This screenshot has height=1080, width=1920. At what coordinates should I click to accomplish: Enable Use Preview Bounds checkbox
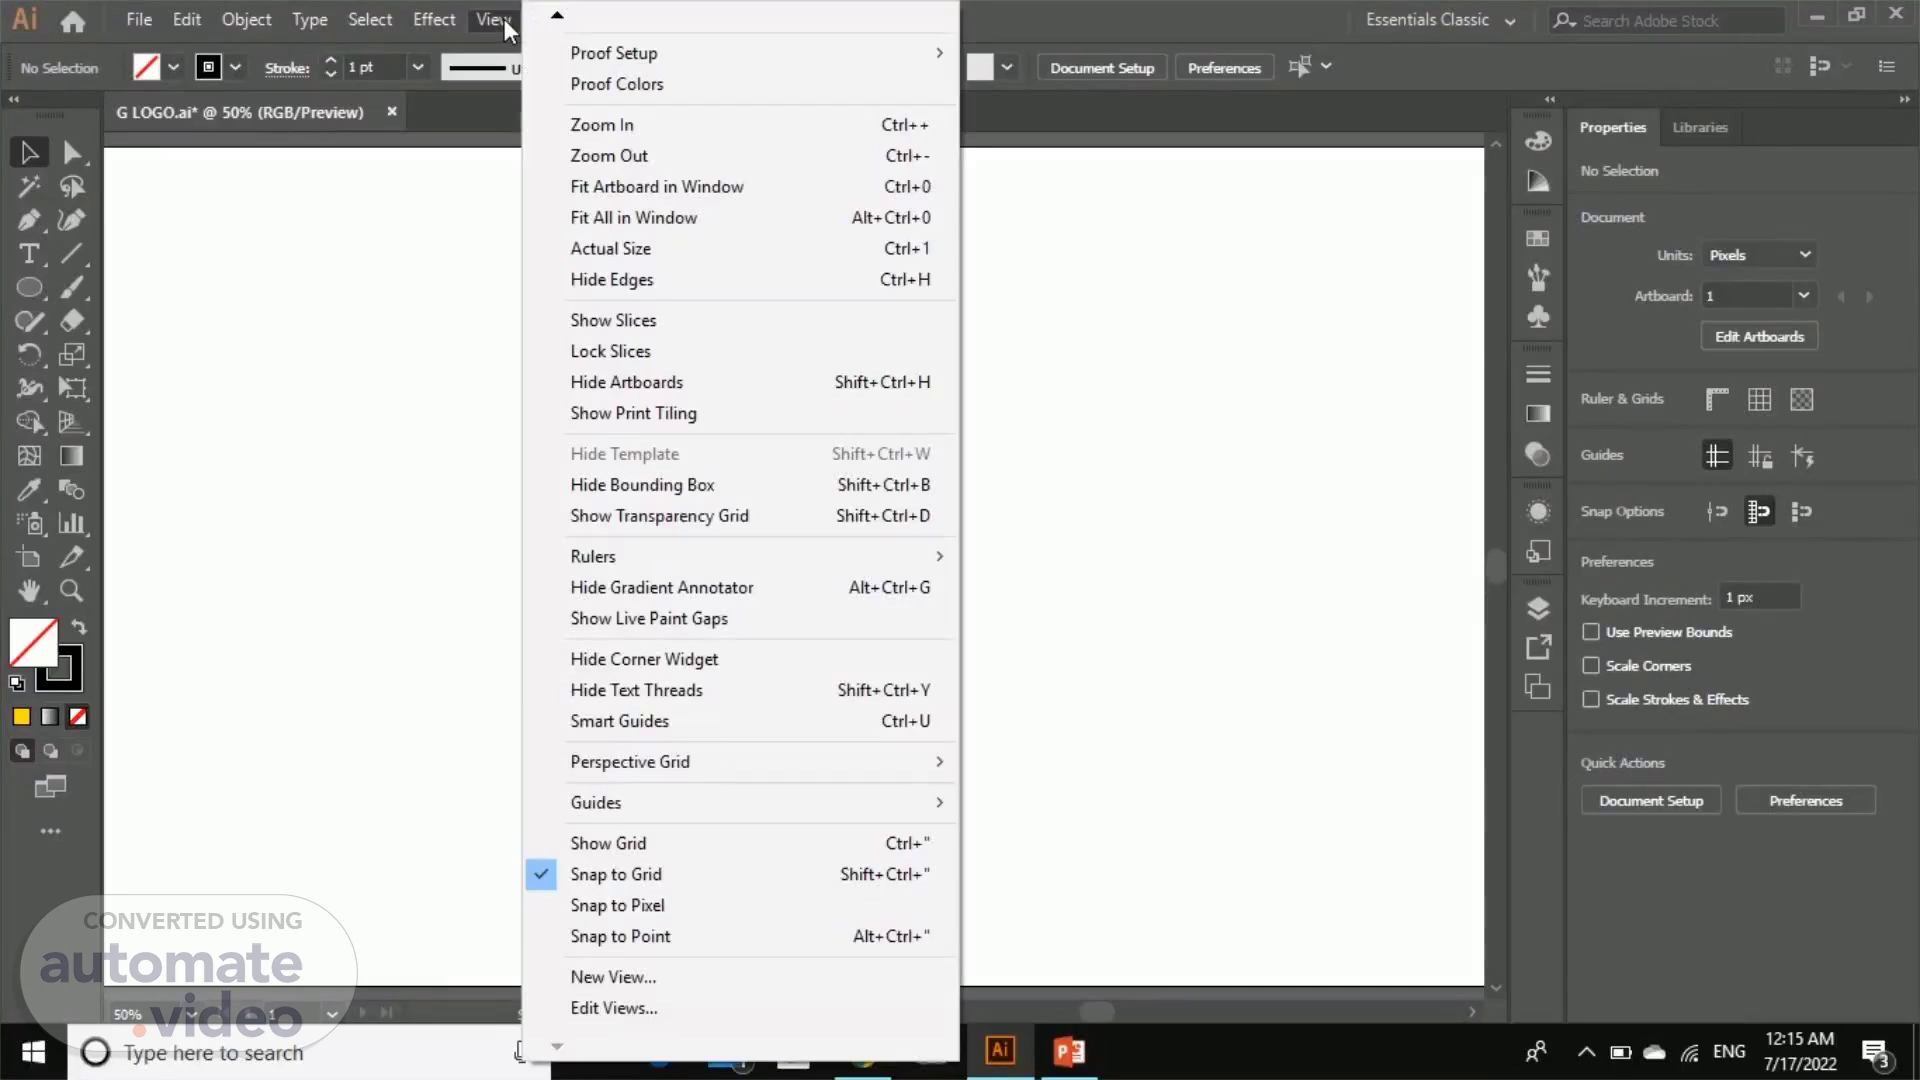1591,632
